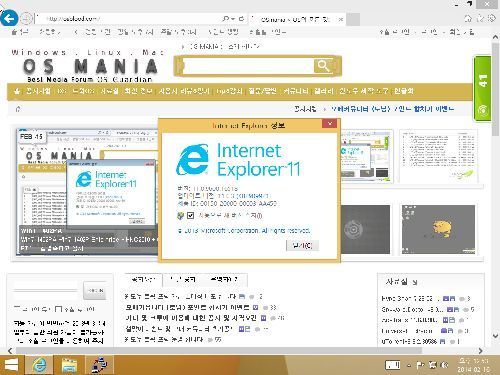The width and height of the screenshot is (500, 375).
Task: Close the Internet Explorer 정보 dialog with X
Action: (x=330, y=124)
